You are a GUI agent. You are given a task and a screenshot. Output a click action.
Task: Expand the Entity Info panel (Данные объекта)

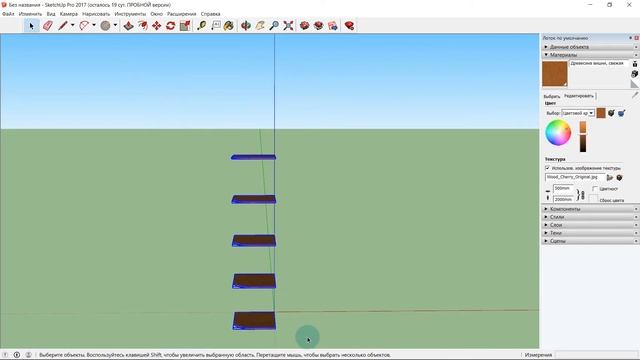pyautogui.click(x=590, y=47)
